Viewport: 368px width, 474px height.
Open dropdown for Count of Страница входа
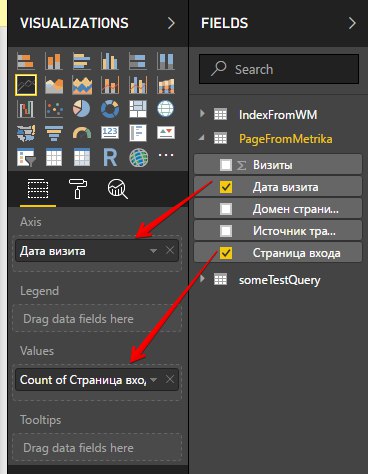coord(153,380)
